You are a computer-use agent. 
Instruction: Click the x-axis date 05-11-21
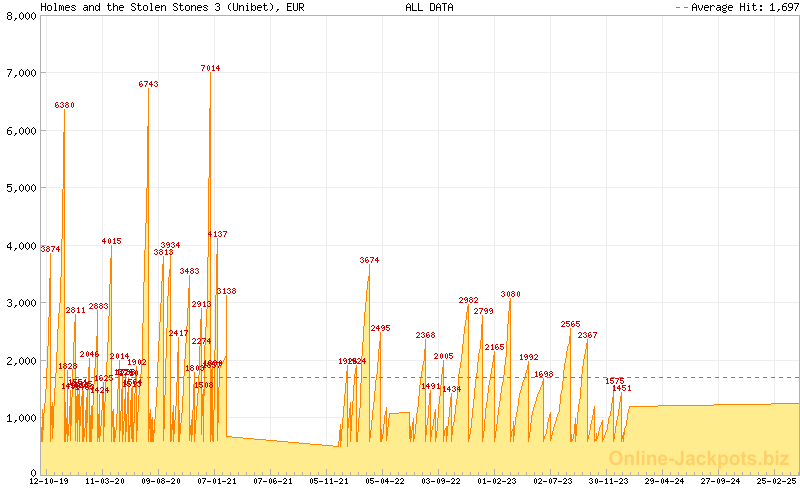pyautogui.click(x=329, y=481)
